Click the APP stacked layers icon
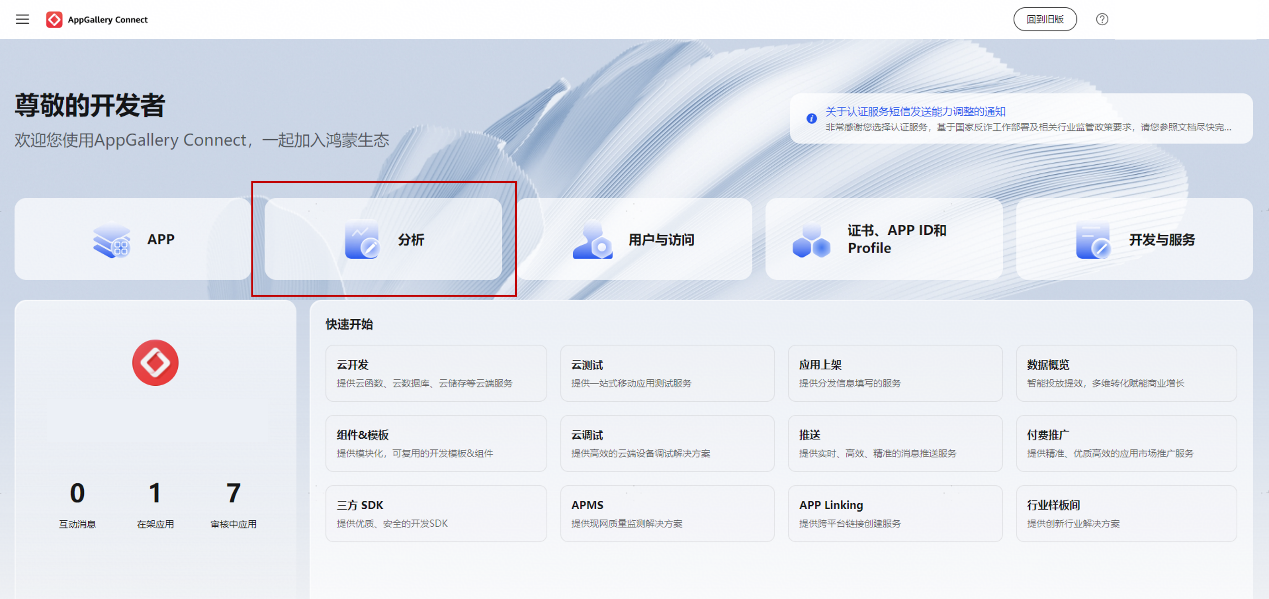The height and width of the screenshot is (599, 1269). 111,240
